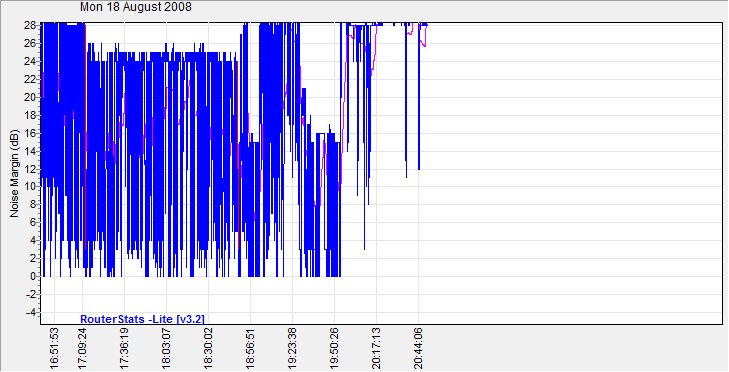Select the 17:36:19 time axis label
The width and height of the screenshot is (729, 372).
tap(125, 349)
